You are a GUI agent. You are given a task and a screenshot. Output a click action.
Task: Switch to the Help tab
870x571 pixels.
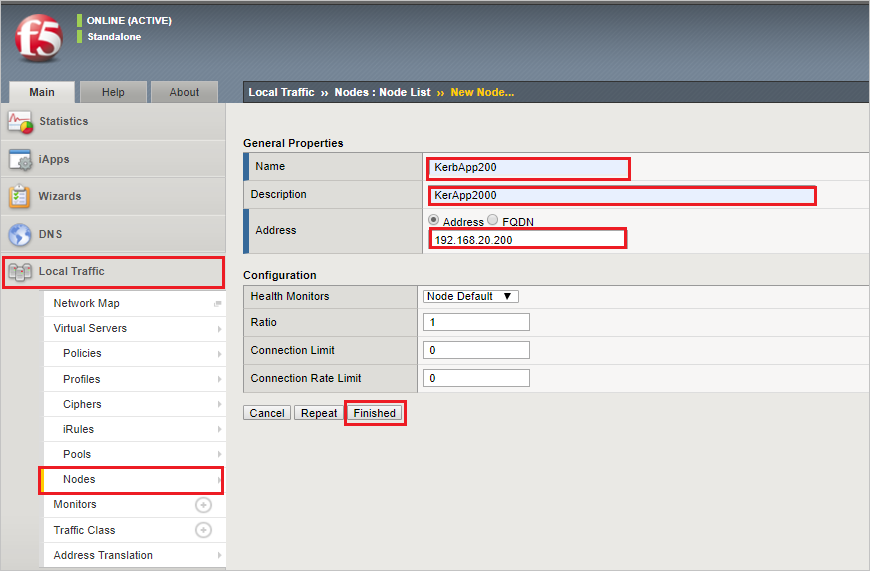tap(113, 92)
